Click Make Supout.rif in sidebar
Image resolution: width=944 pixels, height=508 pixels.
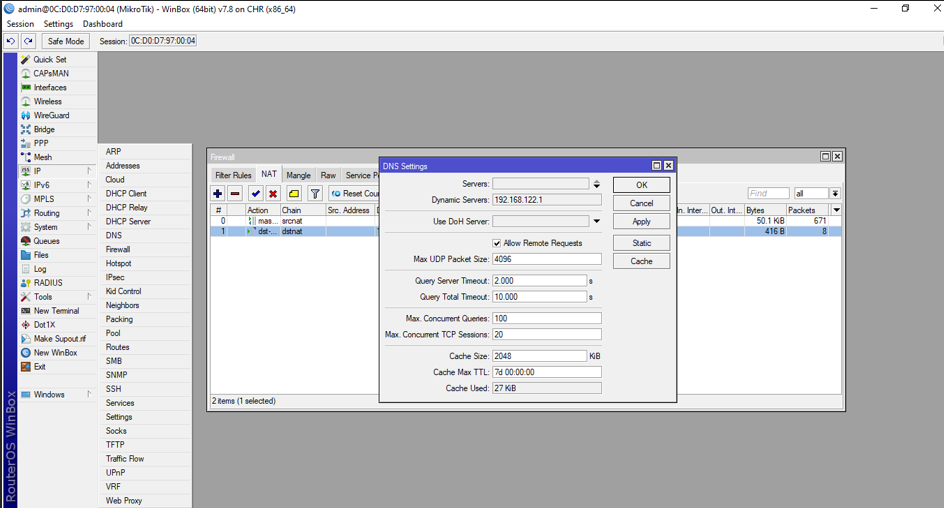pyautogui.click(x=60, y=339)
